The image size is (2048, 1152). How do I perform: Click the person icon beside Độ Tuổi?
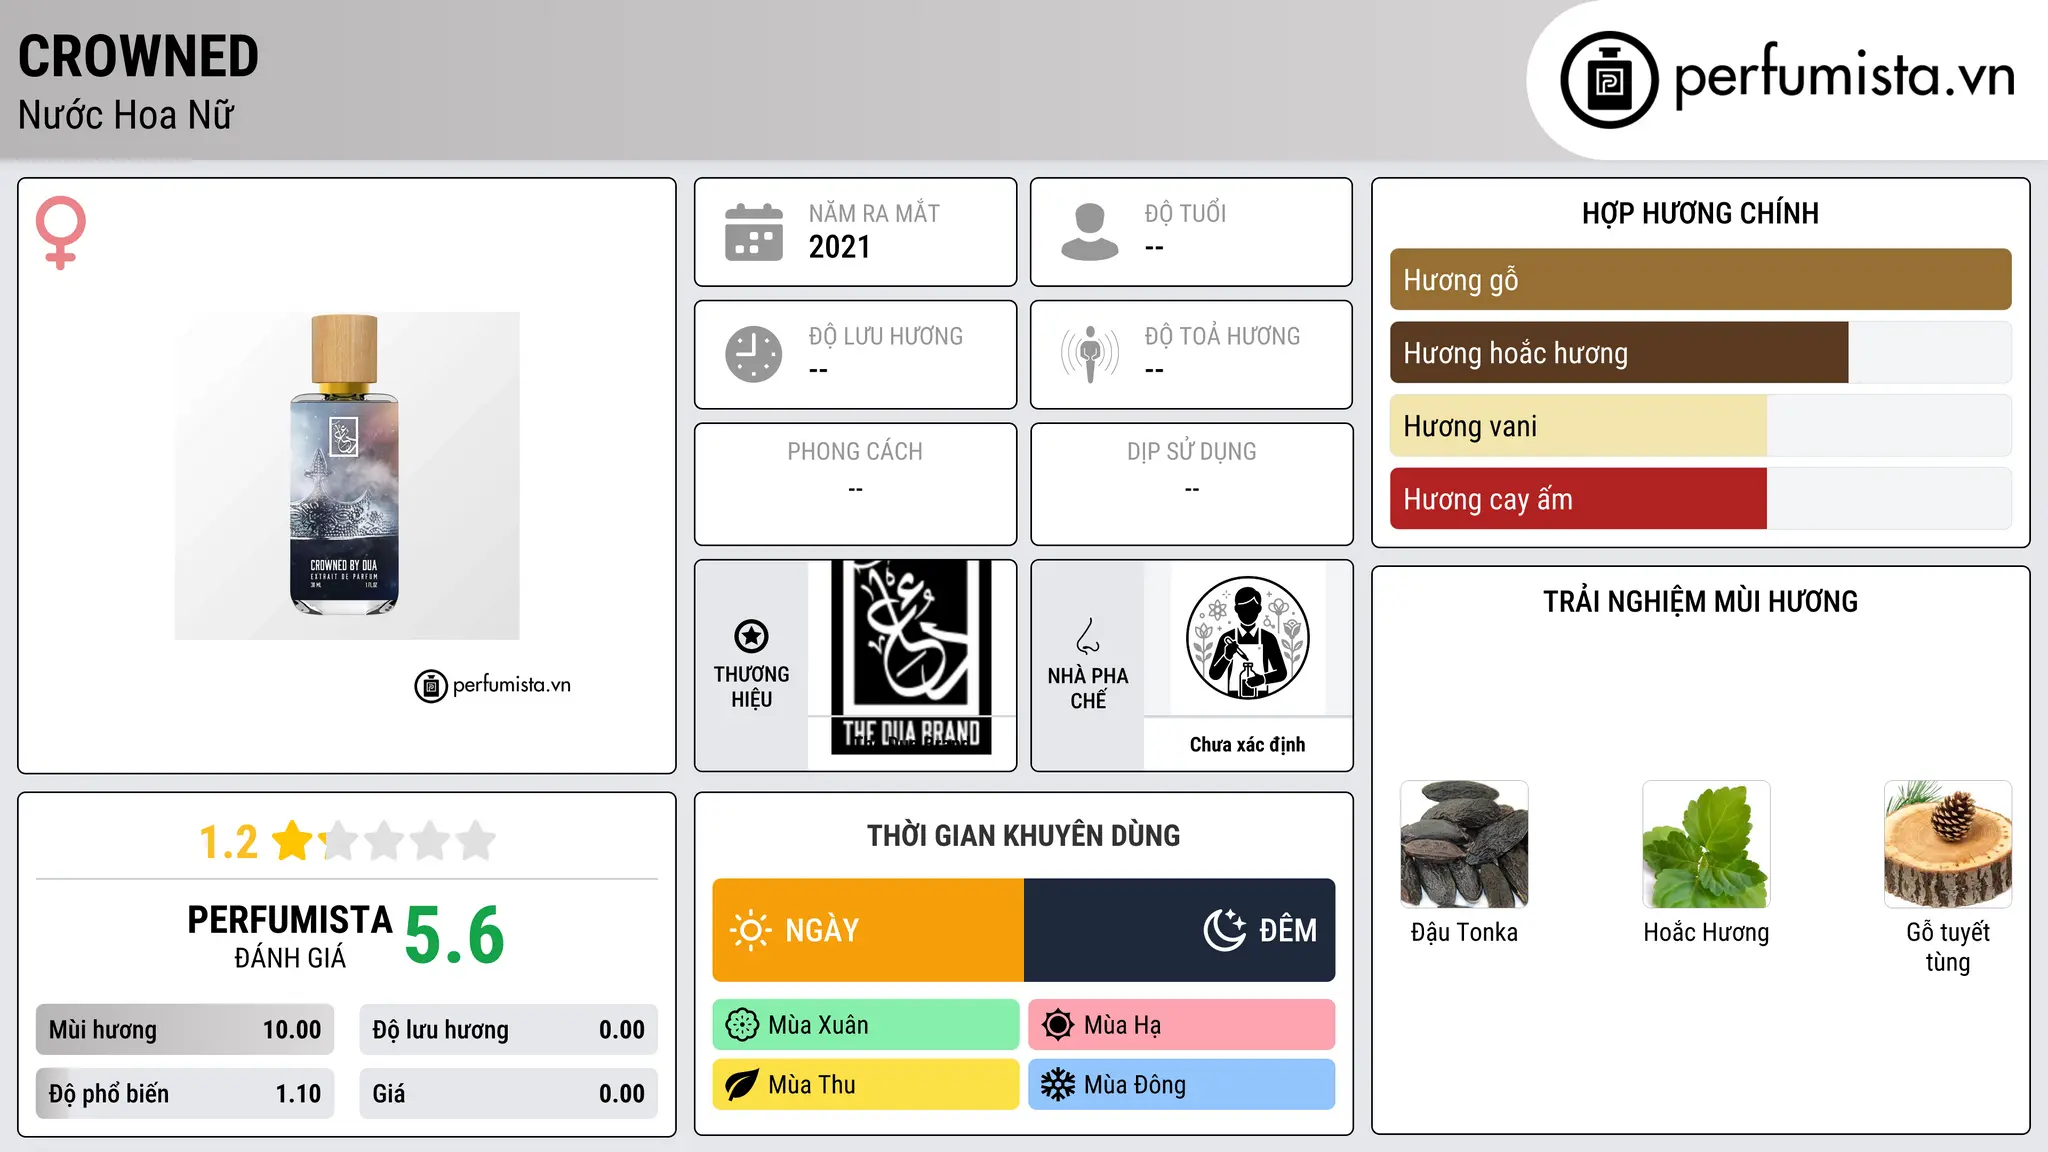tap(1090, 232)
